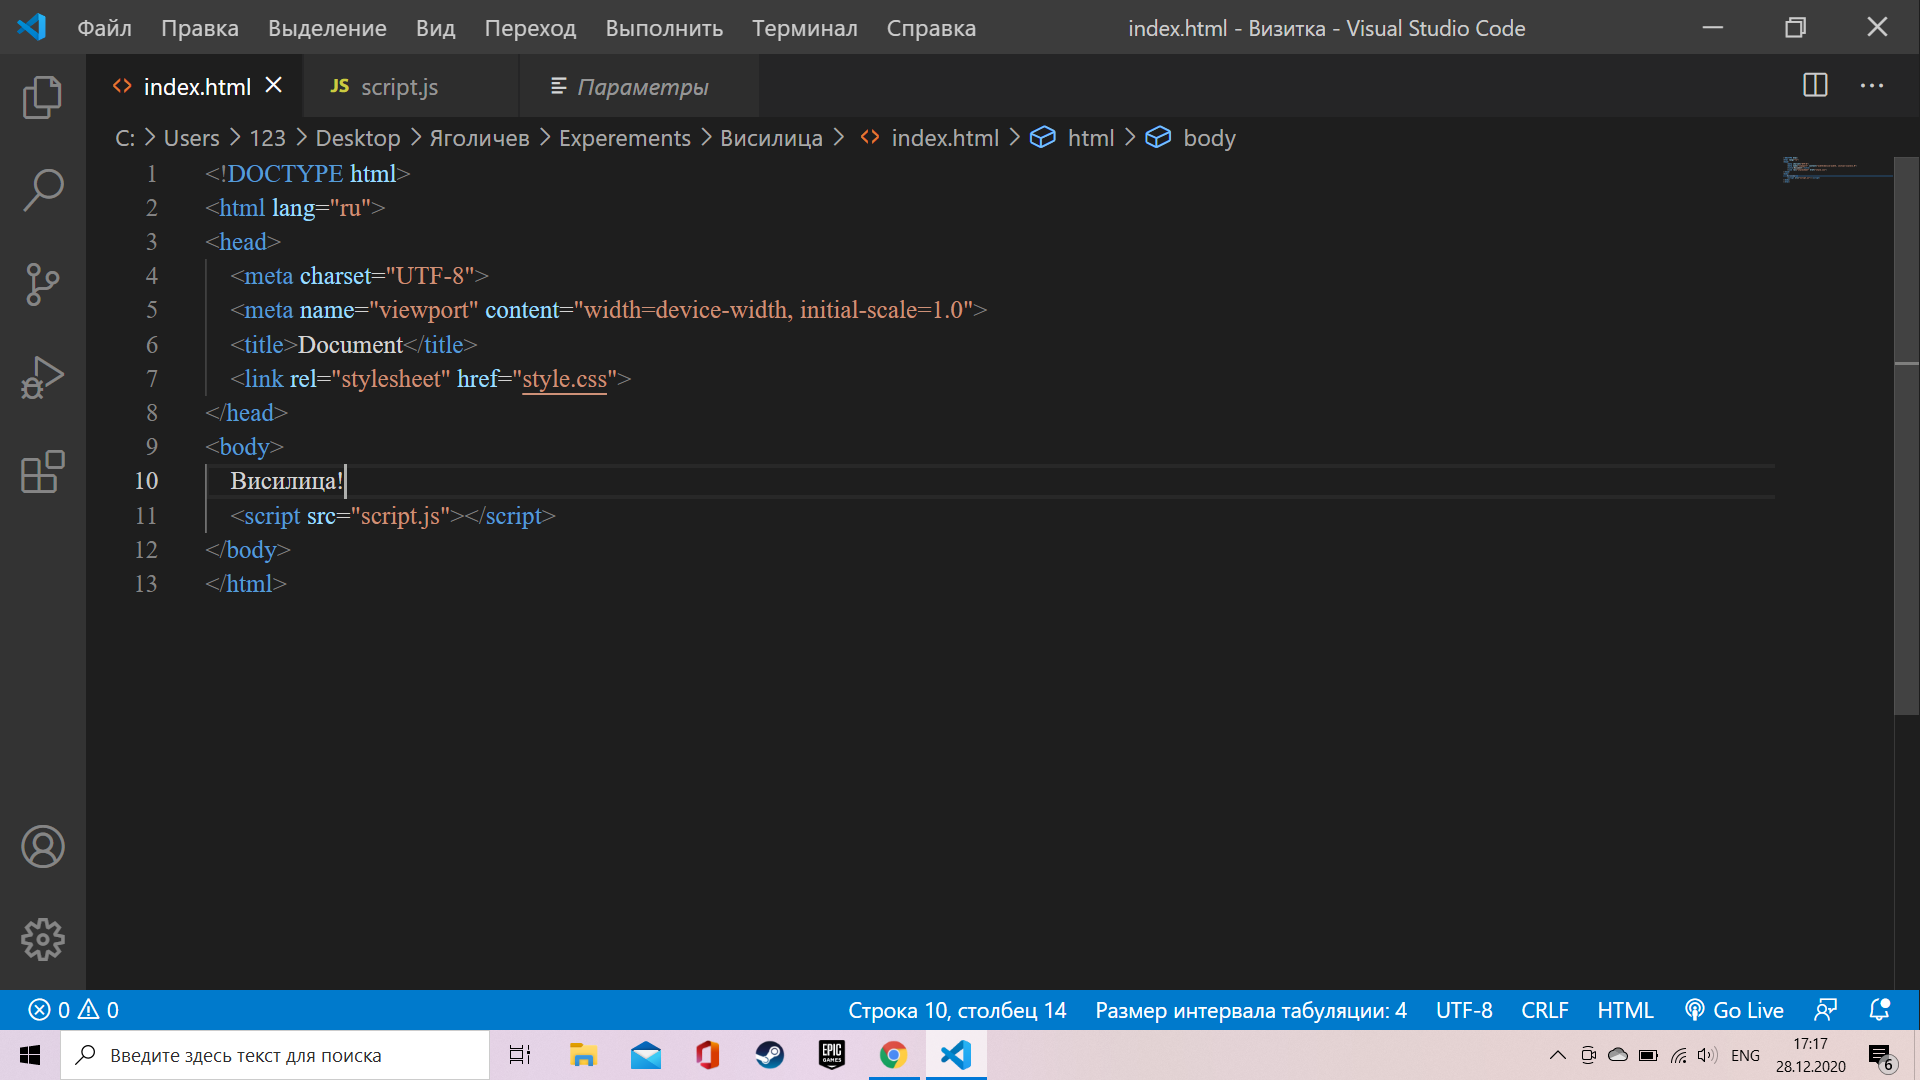Open Windows Start menu
The height and width of the screenshot is (1080, 1920).
(x=30, y=1055)
